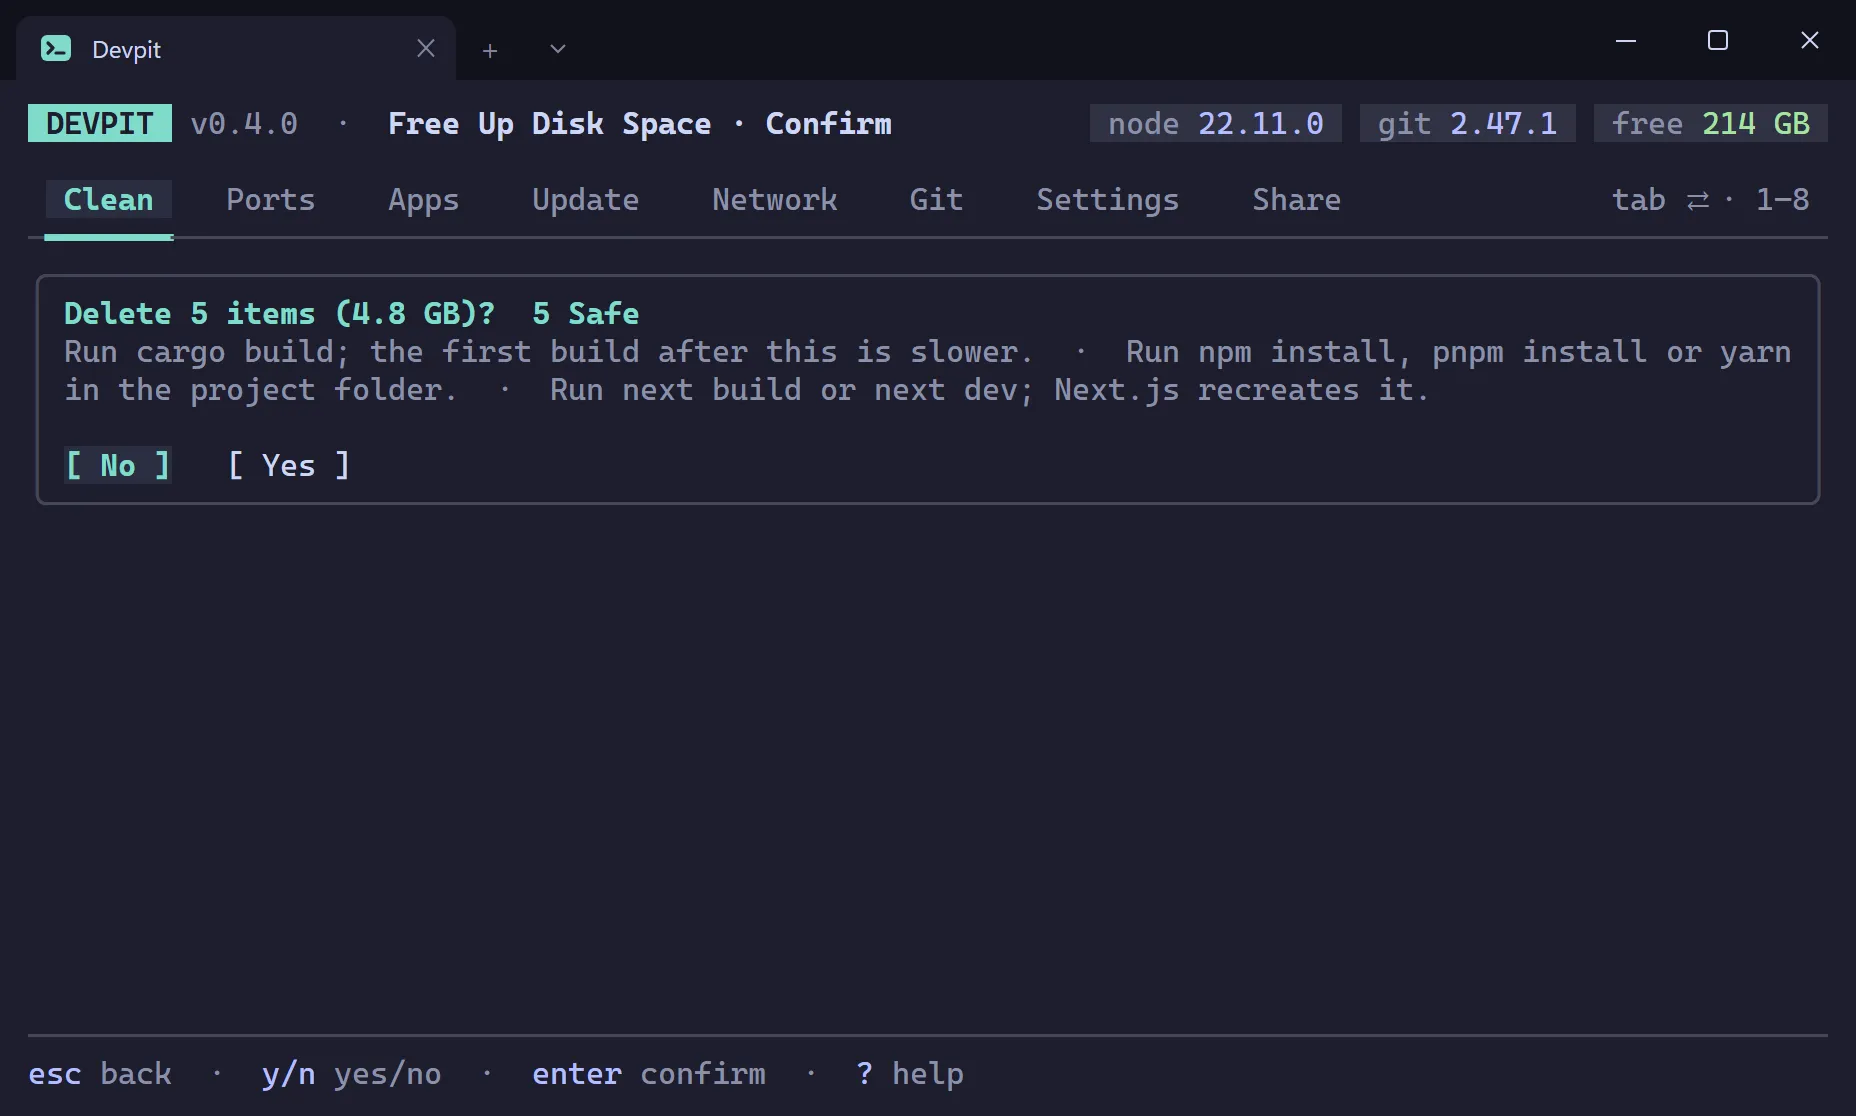Close the terminal window

[1810, 40]
